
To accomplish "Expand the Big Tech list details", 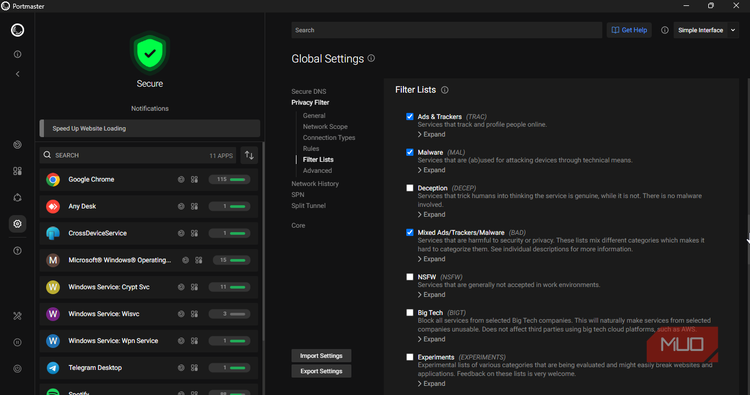I will [431, 339].
